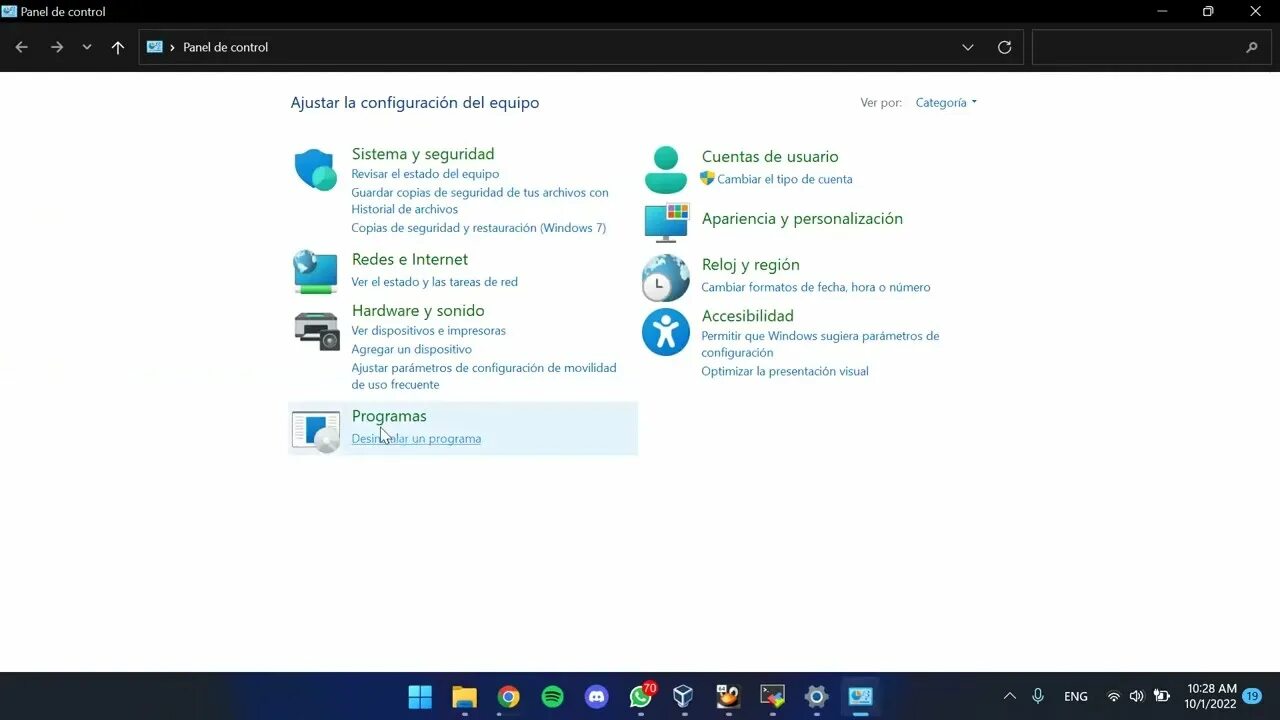Open the Ver por Categoría dropdown
The image size is (1280, 720).
[946, 102]
